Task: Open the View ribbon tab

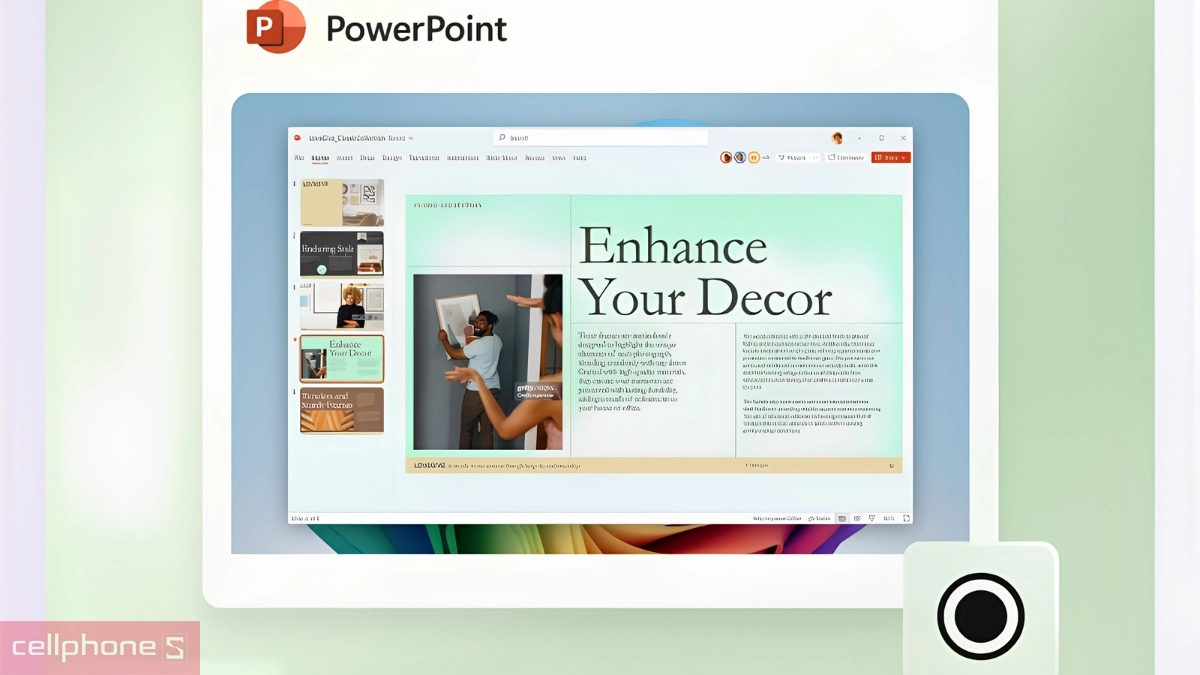Action: tap(558, 158)
